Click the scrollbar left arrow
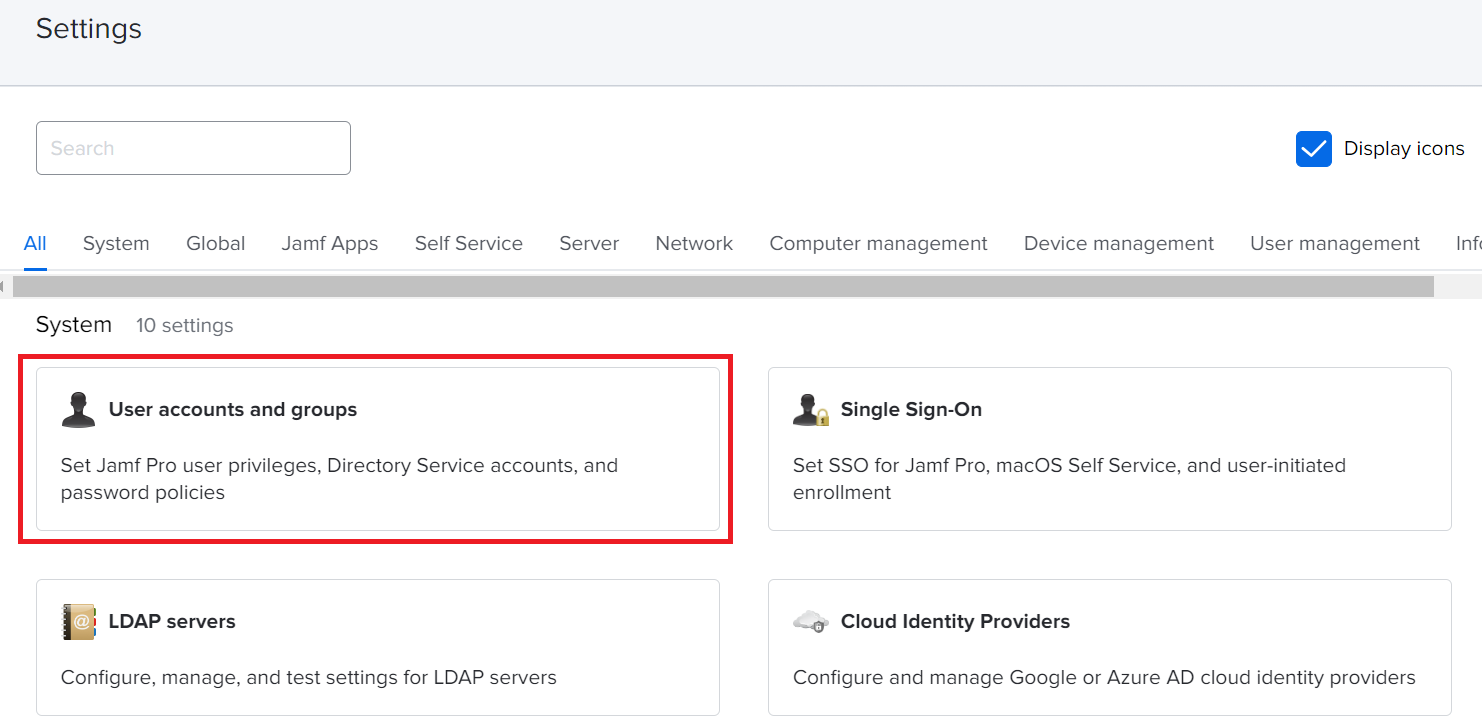This screenshot has width=1482, height=724. 4,287
